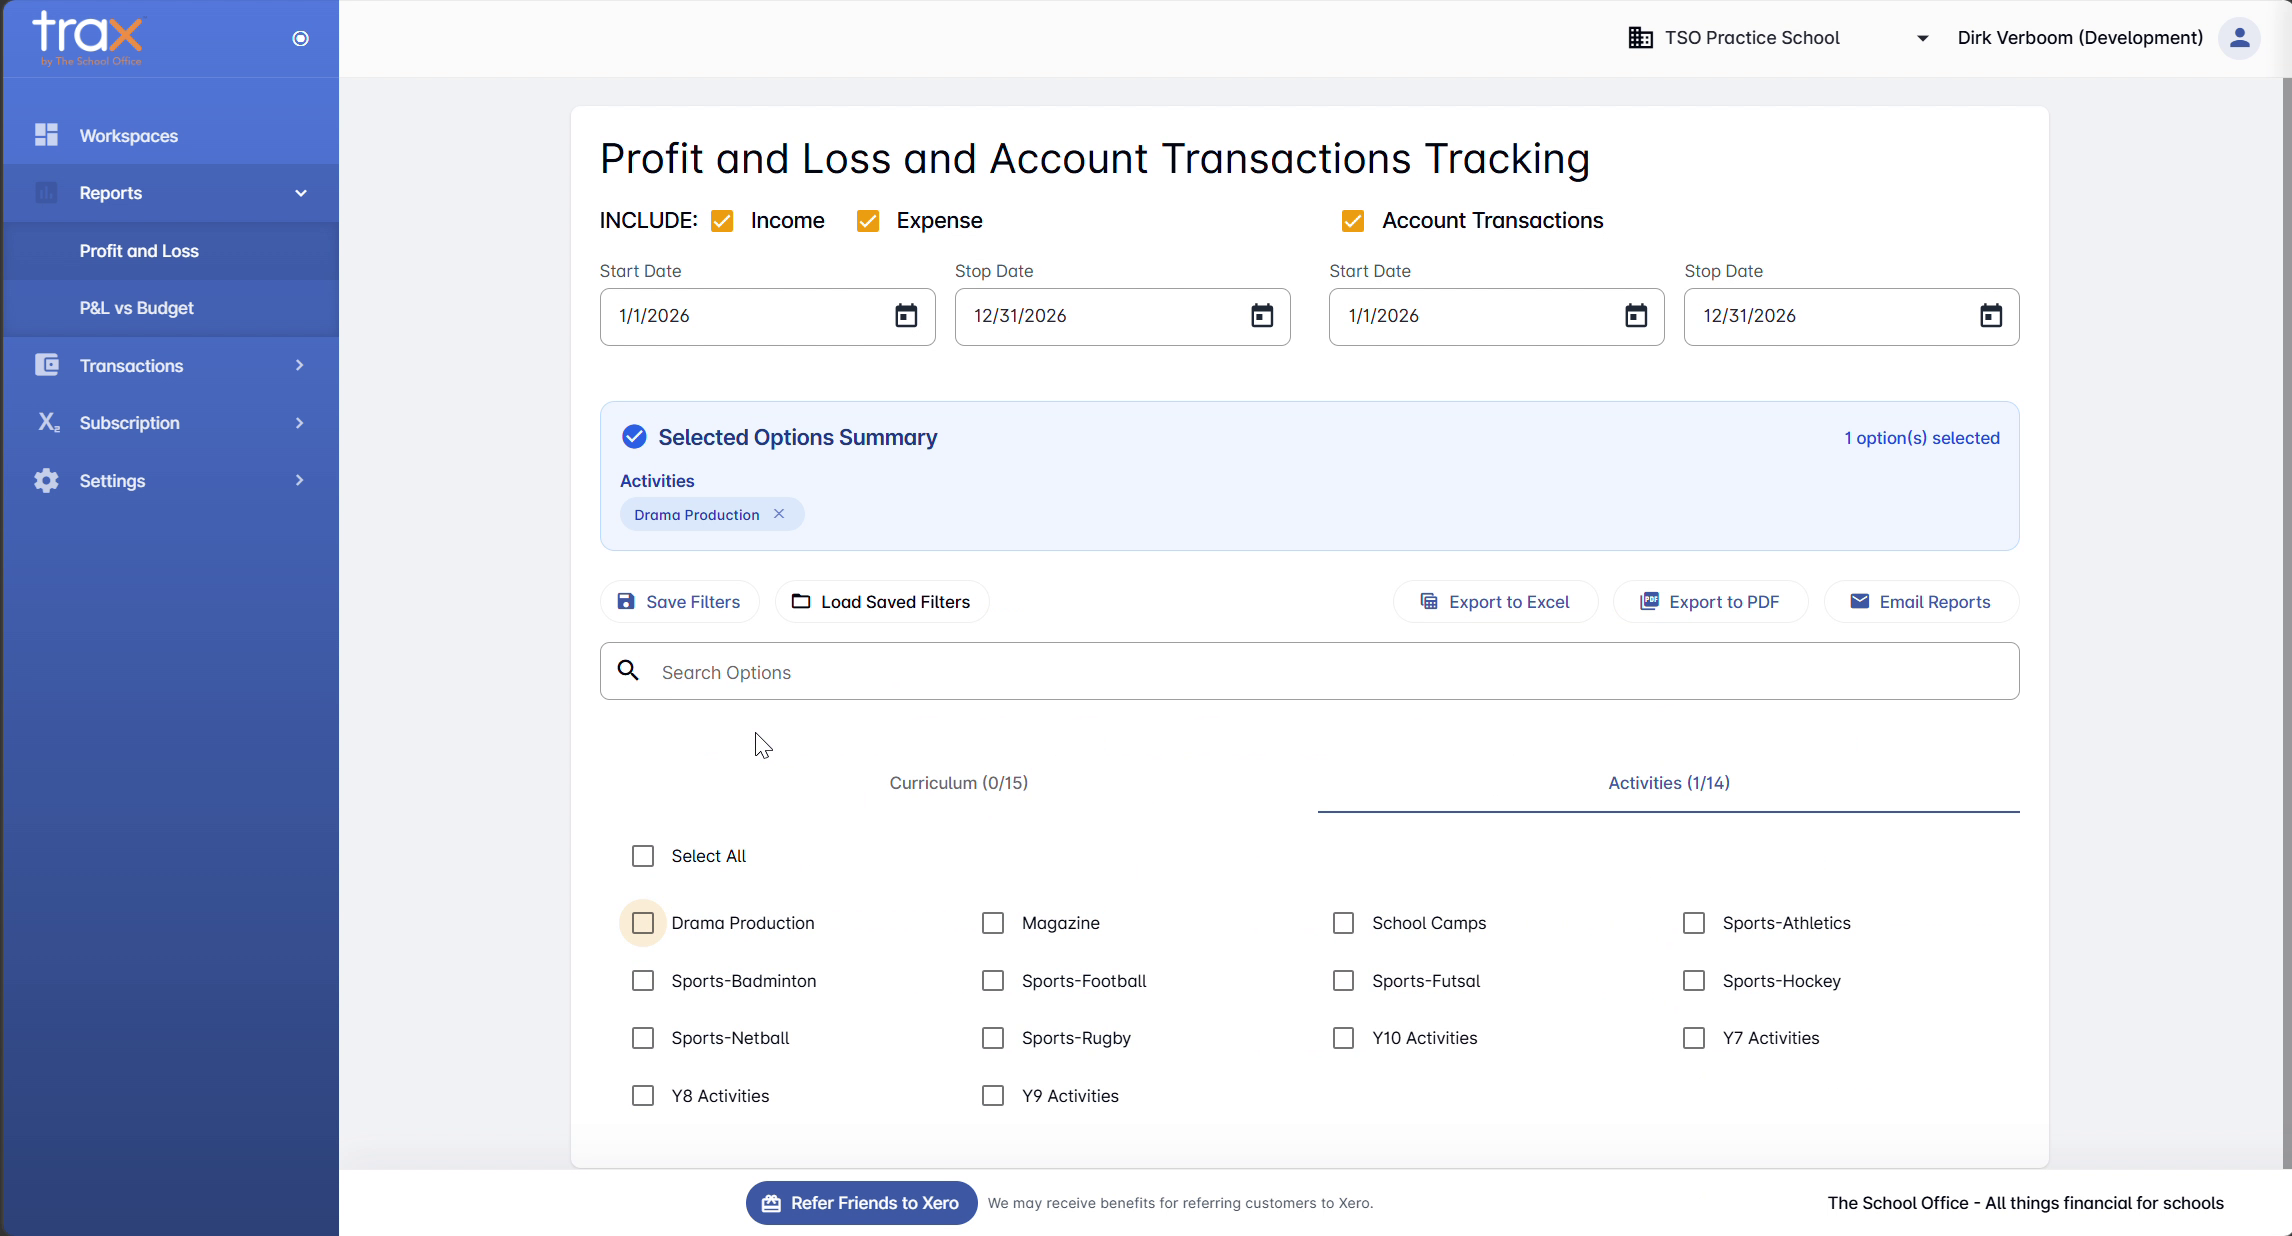Open the user avatar icon
Viewport: 2292px width, 1236px height.
click(x=2239, y=38)
